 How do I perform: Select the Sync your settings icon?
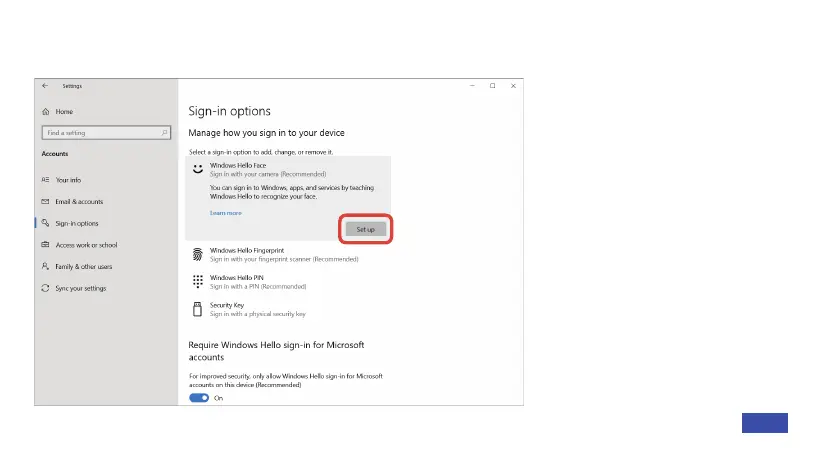[45, 288]
